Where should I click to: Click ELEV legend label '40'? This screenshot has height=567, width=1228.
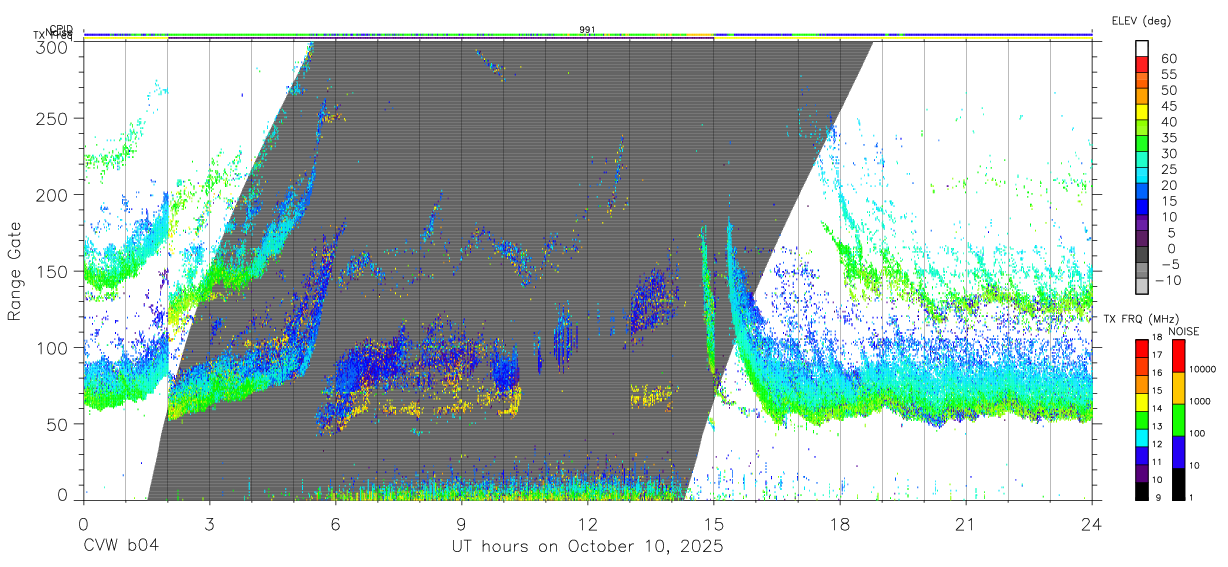tap(1168, 122)
